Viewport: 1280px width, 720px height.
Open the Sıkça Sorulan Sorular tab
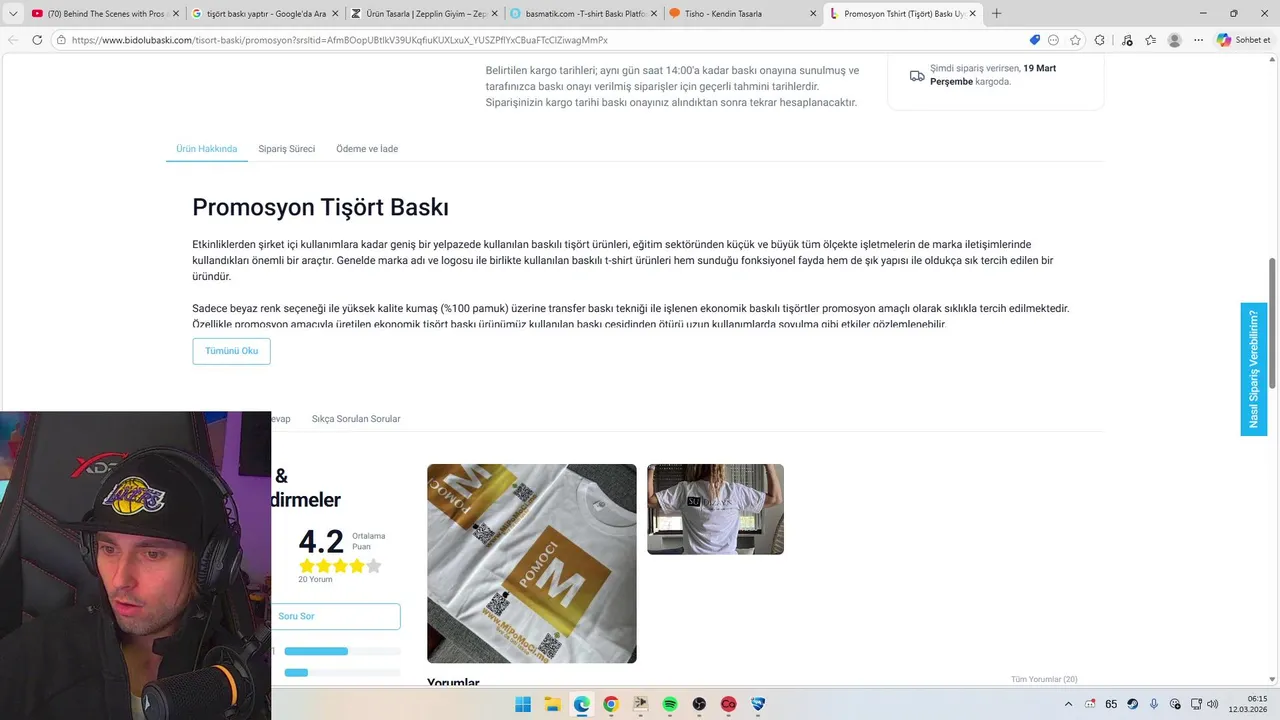(356, 419)
